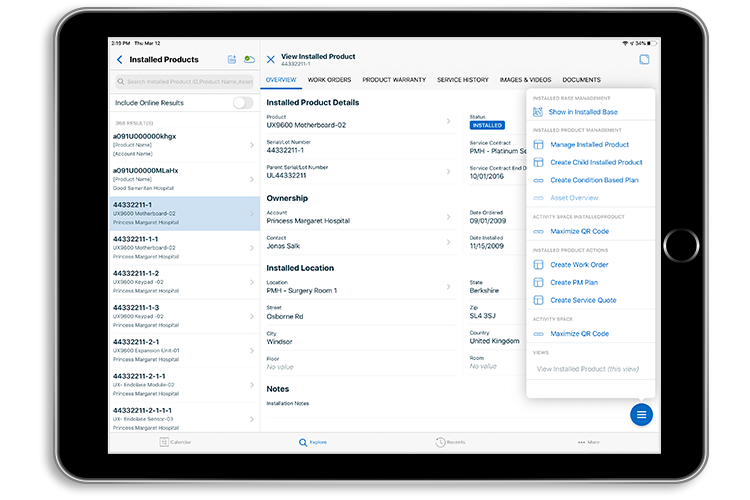Select Show in Installed Base action
This screenshot has width=750, height=500.
pos(583,112)
